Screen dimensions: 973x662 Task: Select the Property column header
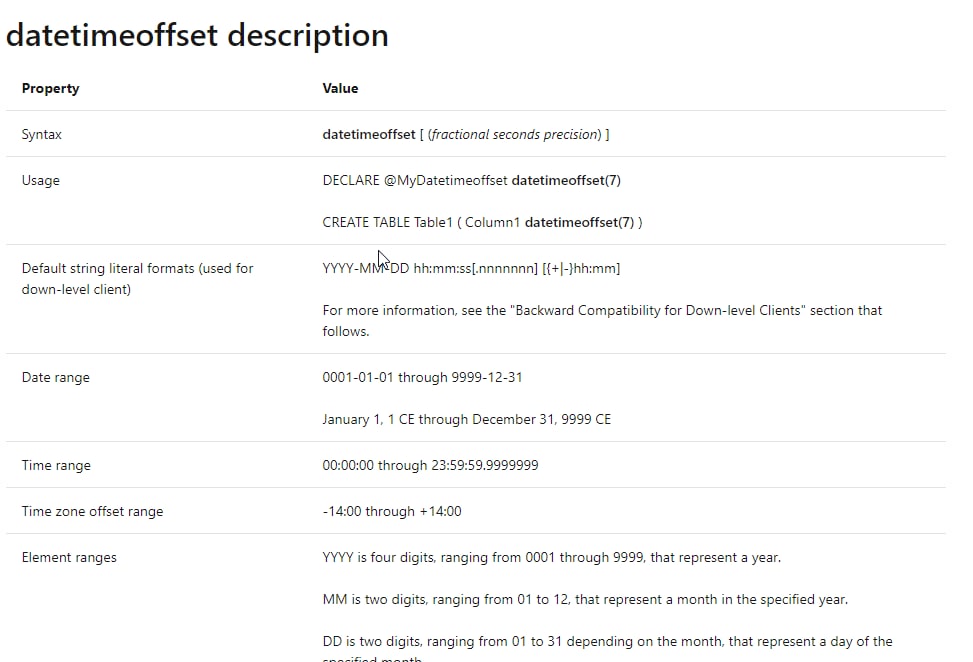coord(50,88)
